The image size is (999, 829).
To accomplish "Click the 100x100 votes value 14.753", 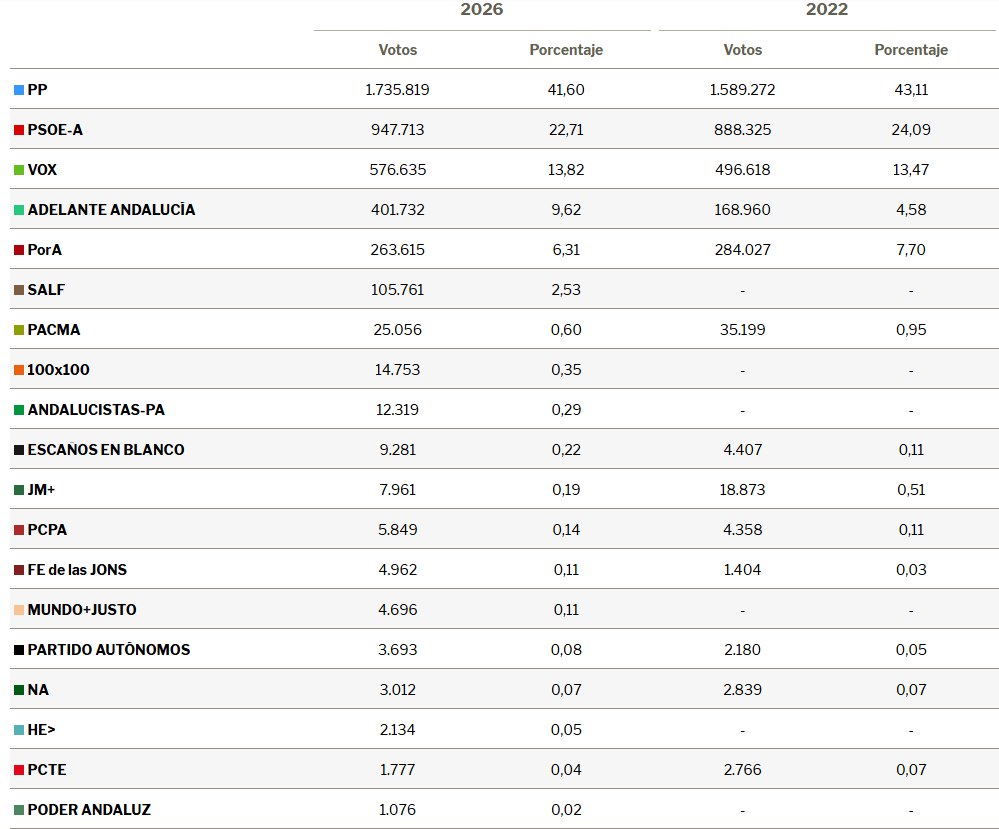I will point(398,370).
